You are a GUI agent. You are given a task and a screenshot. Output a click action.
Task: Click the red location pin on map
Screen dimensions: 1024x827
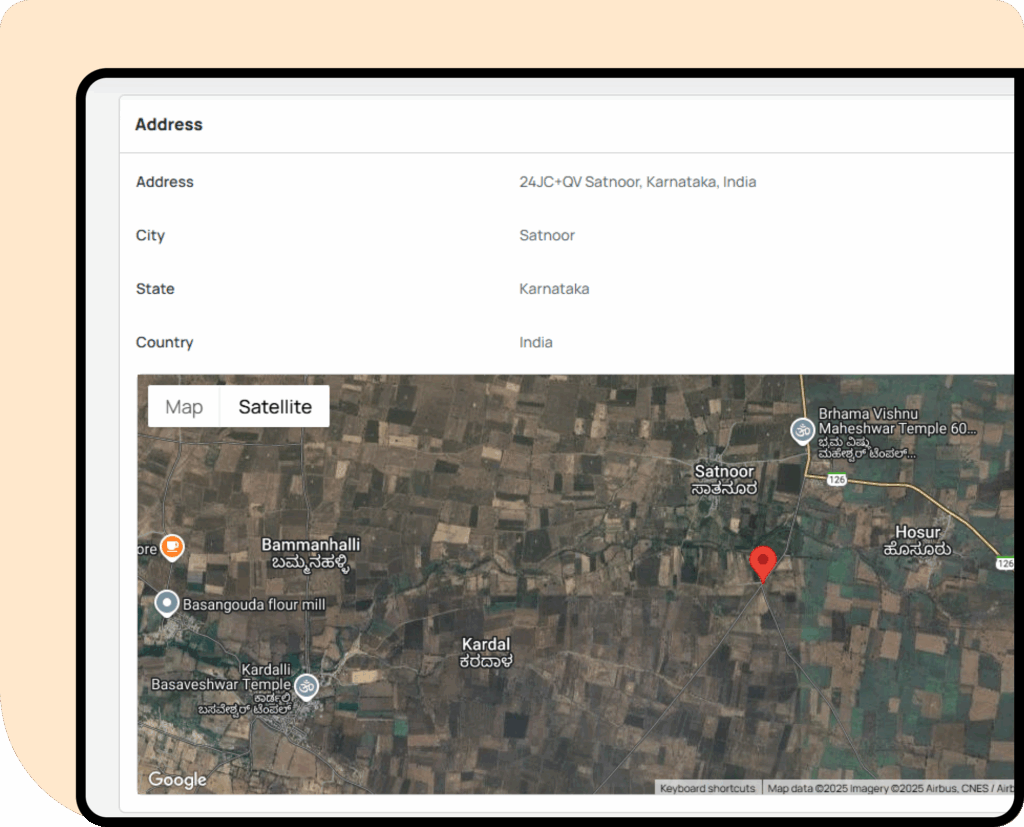(x=763, y=564)
